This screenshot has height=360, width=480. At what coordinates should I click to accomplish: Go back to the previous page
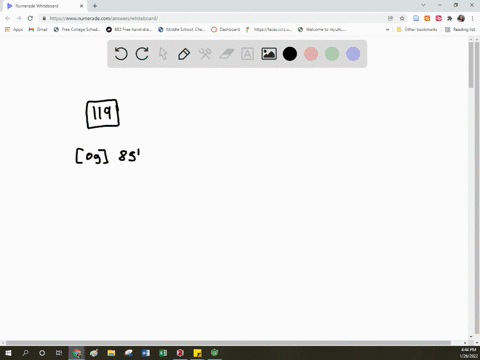point(8,18)
